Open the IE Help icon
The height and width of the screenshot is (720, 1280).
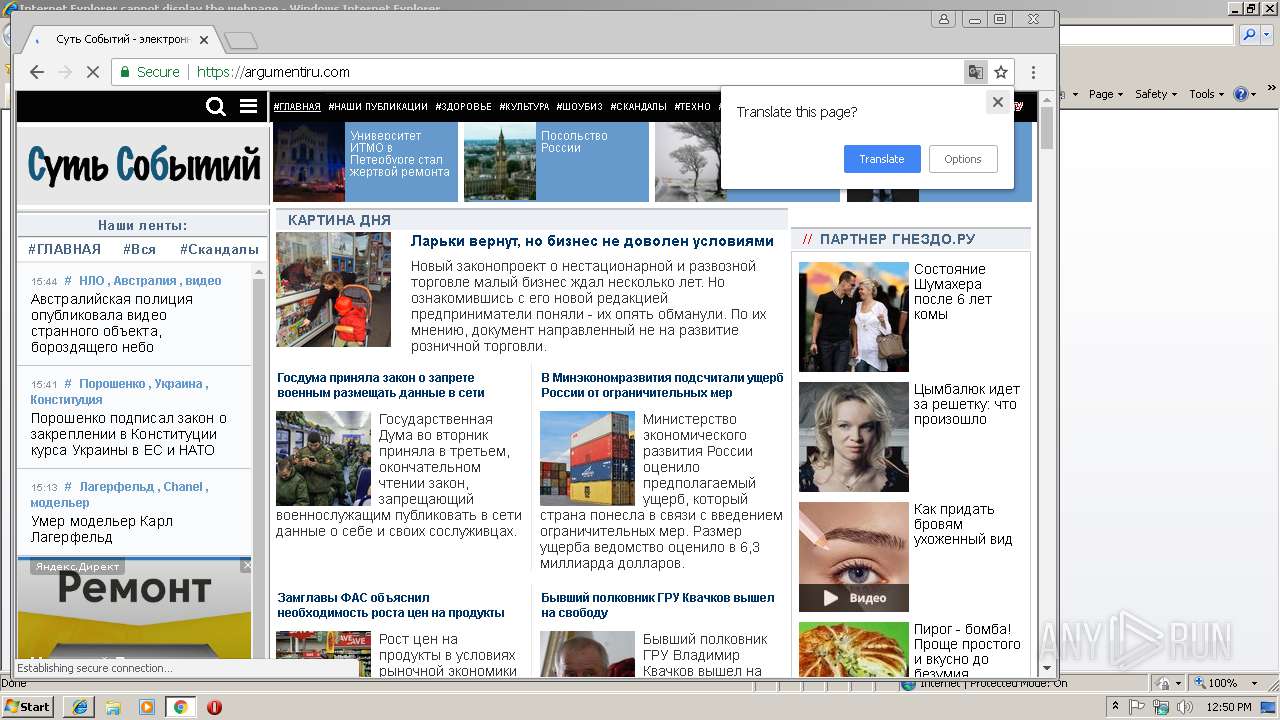point(1240,94)
